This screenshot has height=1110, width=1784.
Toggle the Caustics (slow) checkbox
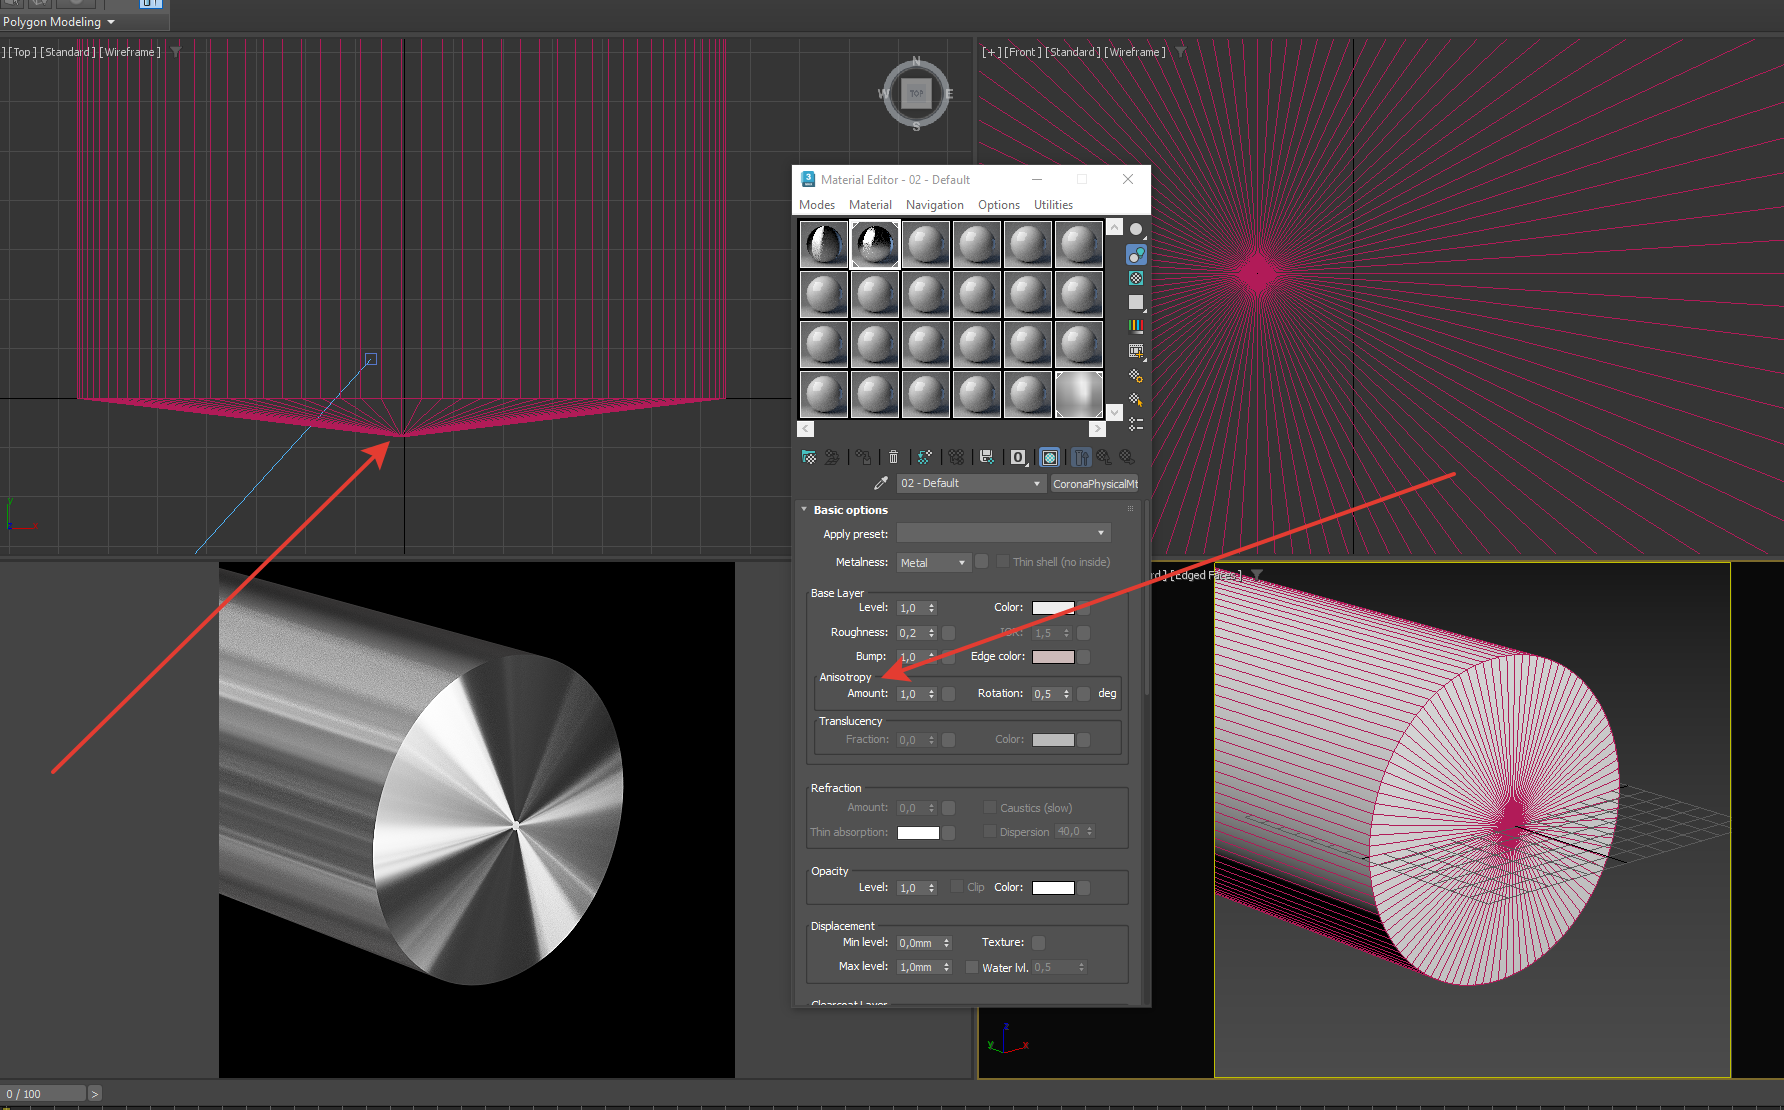tap(989, 807)
